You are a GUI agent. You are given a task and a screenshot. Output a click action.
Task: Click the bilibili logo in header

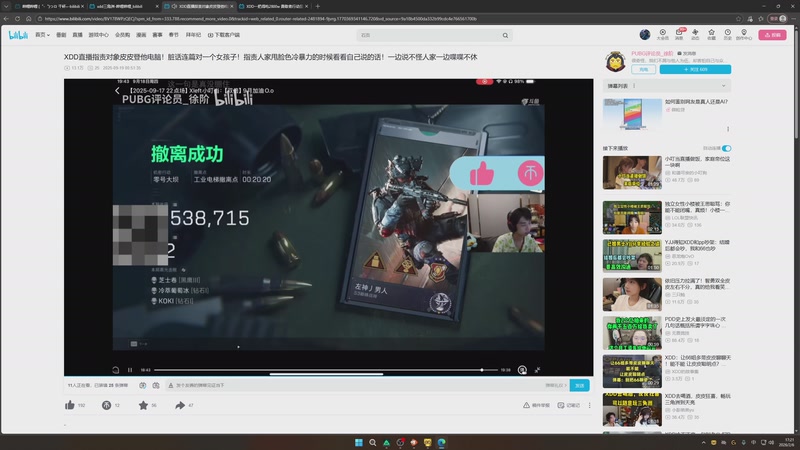coord(18,35)
